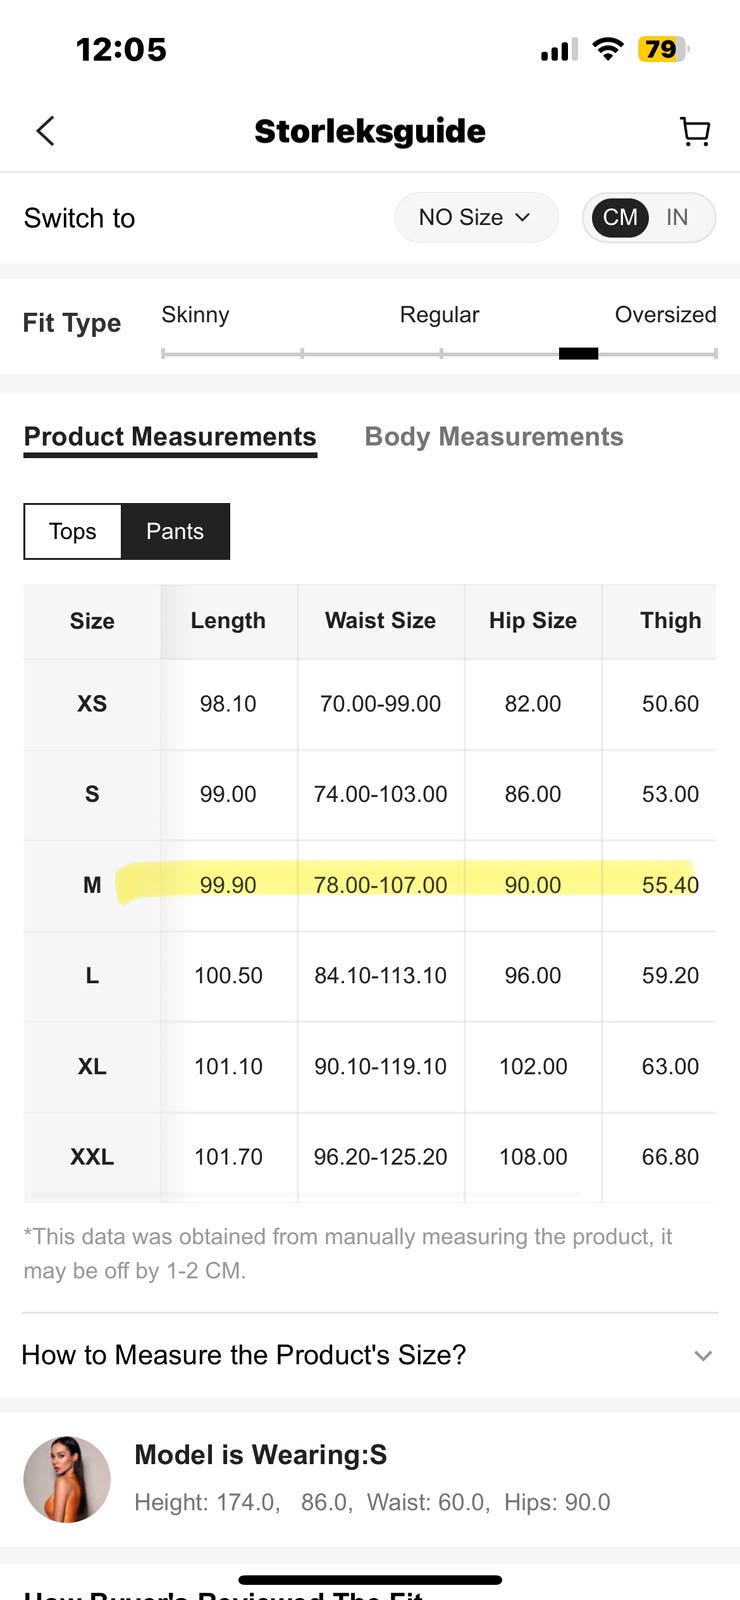Show the Tops measurements
This screenshot has width=740, height=1600.
73,531
